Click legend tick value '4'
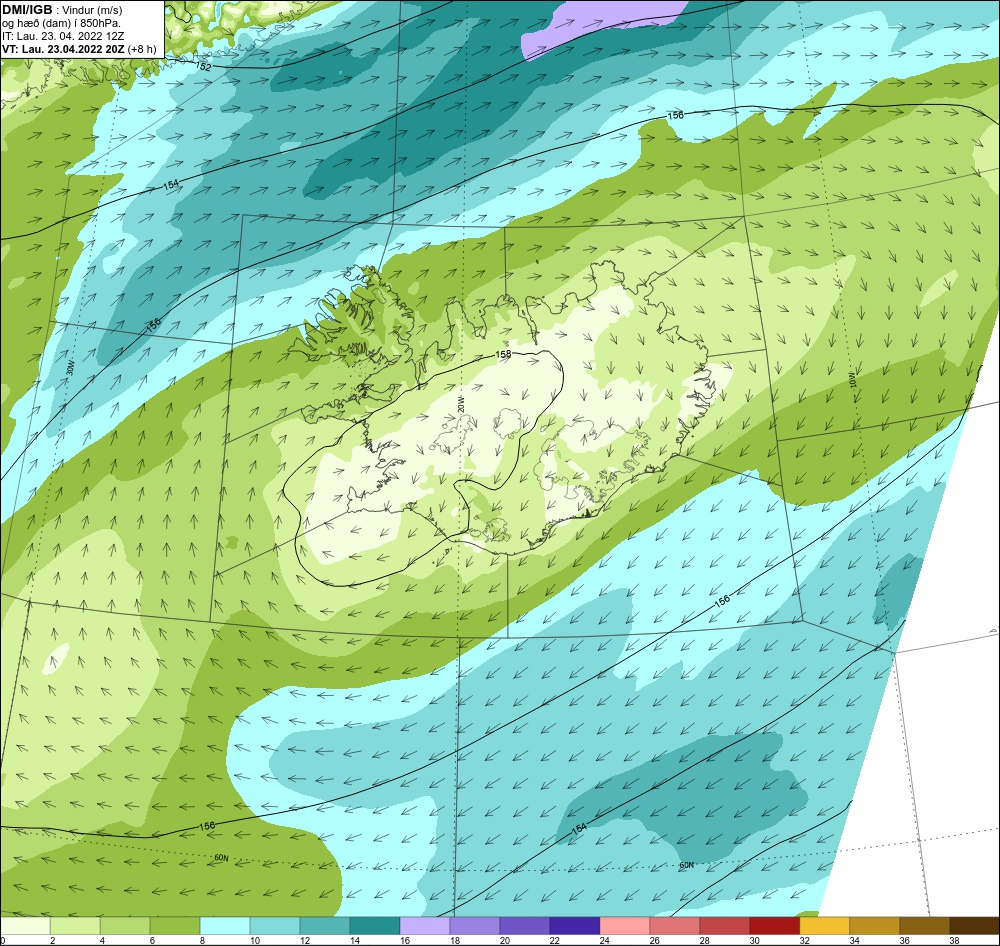Viewport: 1000px width, 946px height. click(x=102, y=940)
